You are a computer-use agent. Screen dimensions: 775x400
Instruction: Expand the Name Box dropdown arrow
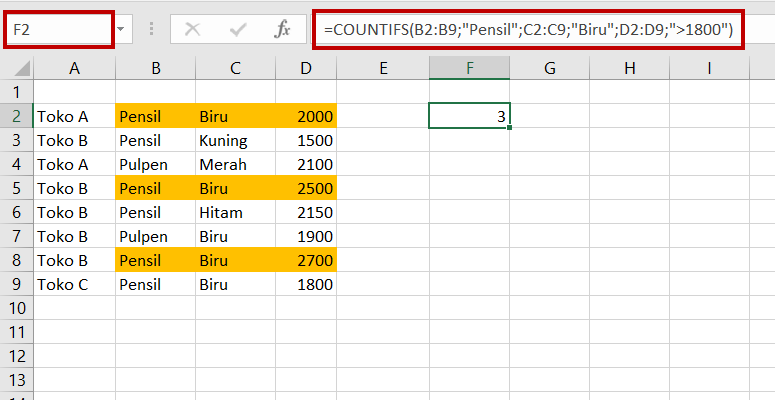tap(121, 30)
